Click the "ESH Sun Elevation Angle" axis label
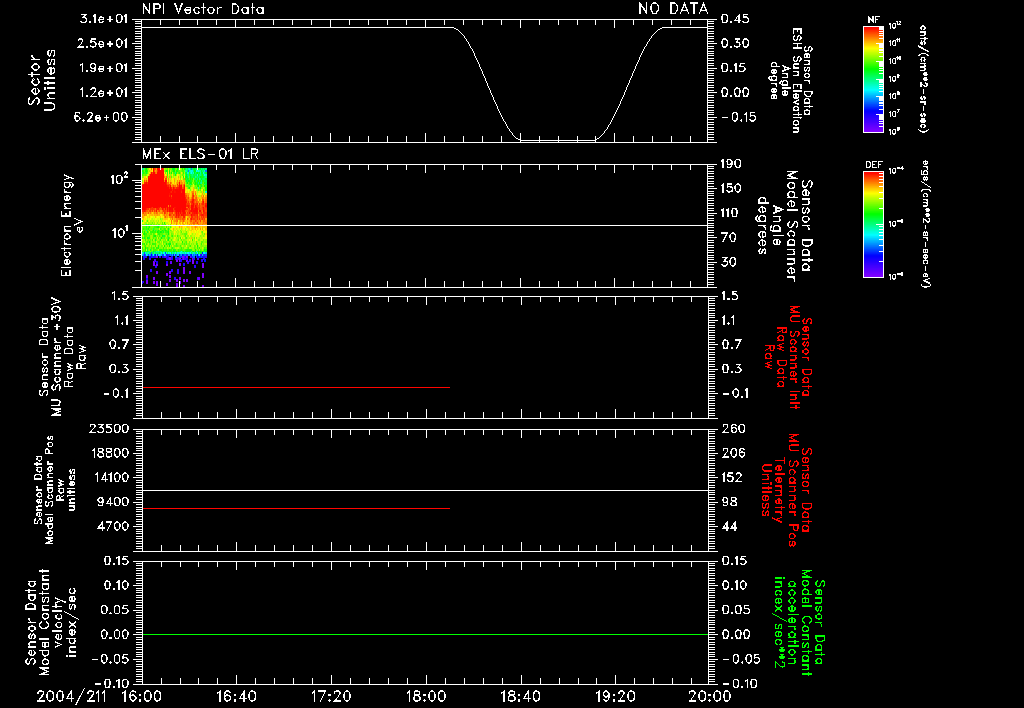This screenshot has width=1024, height=708. point(790,80)
